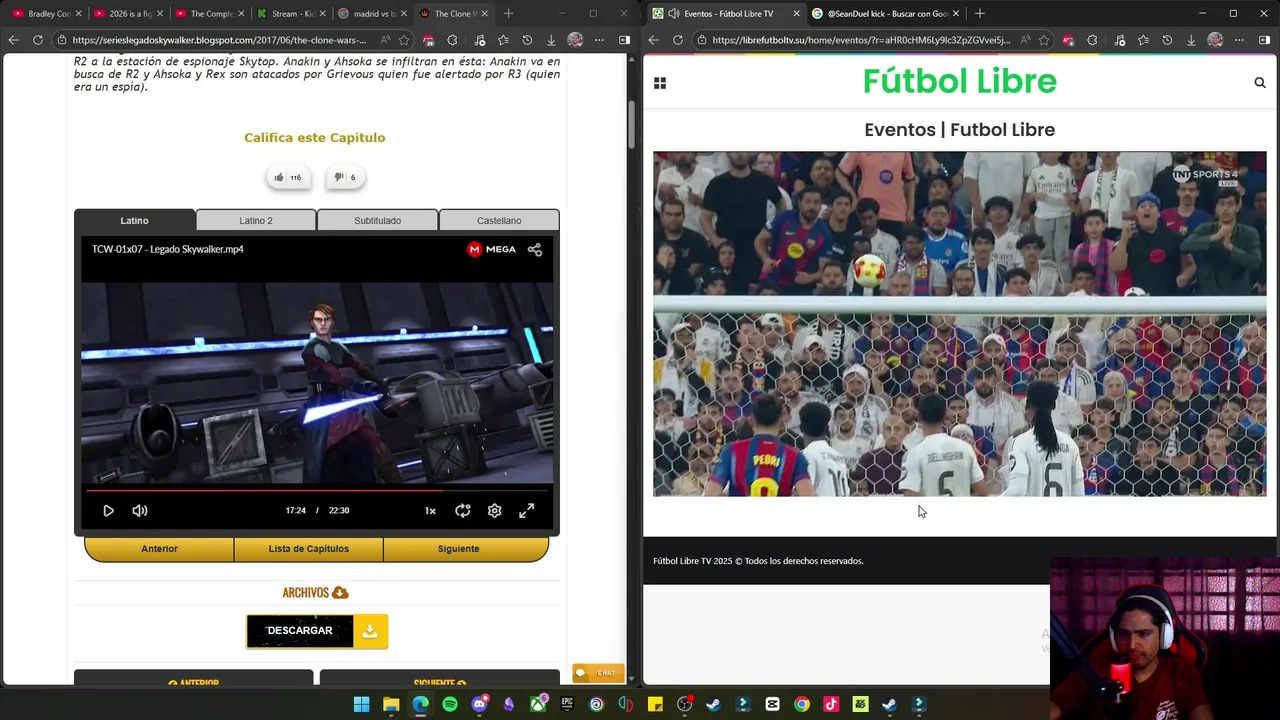Click the Fútbol Libre search icon

1260,83
